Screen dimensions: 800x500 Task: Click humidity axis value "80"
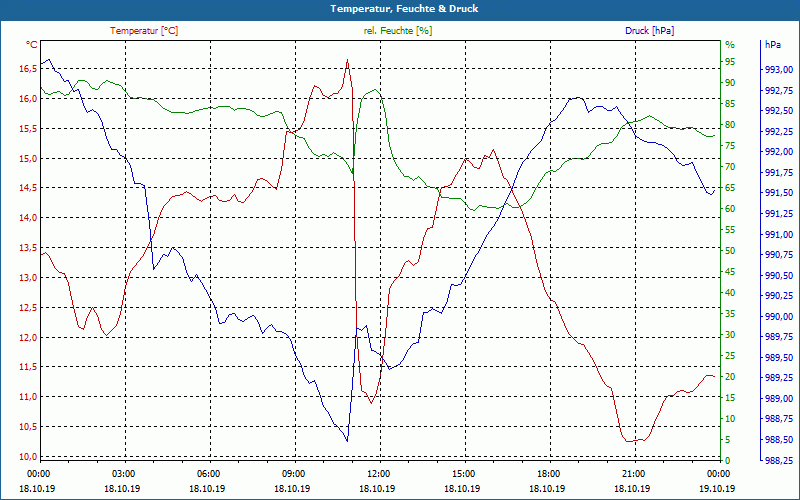pos(730,125)
